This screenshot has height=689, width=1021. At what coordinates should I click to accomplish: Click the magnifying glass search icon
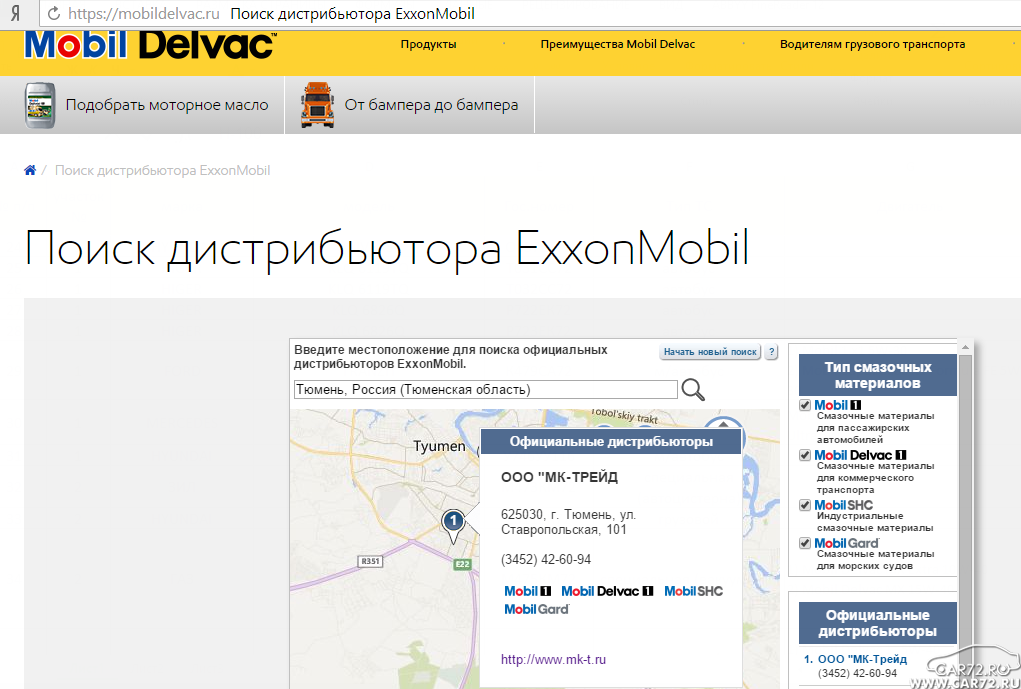[693, 389]
